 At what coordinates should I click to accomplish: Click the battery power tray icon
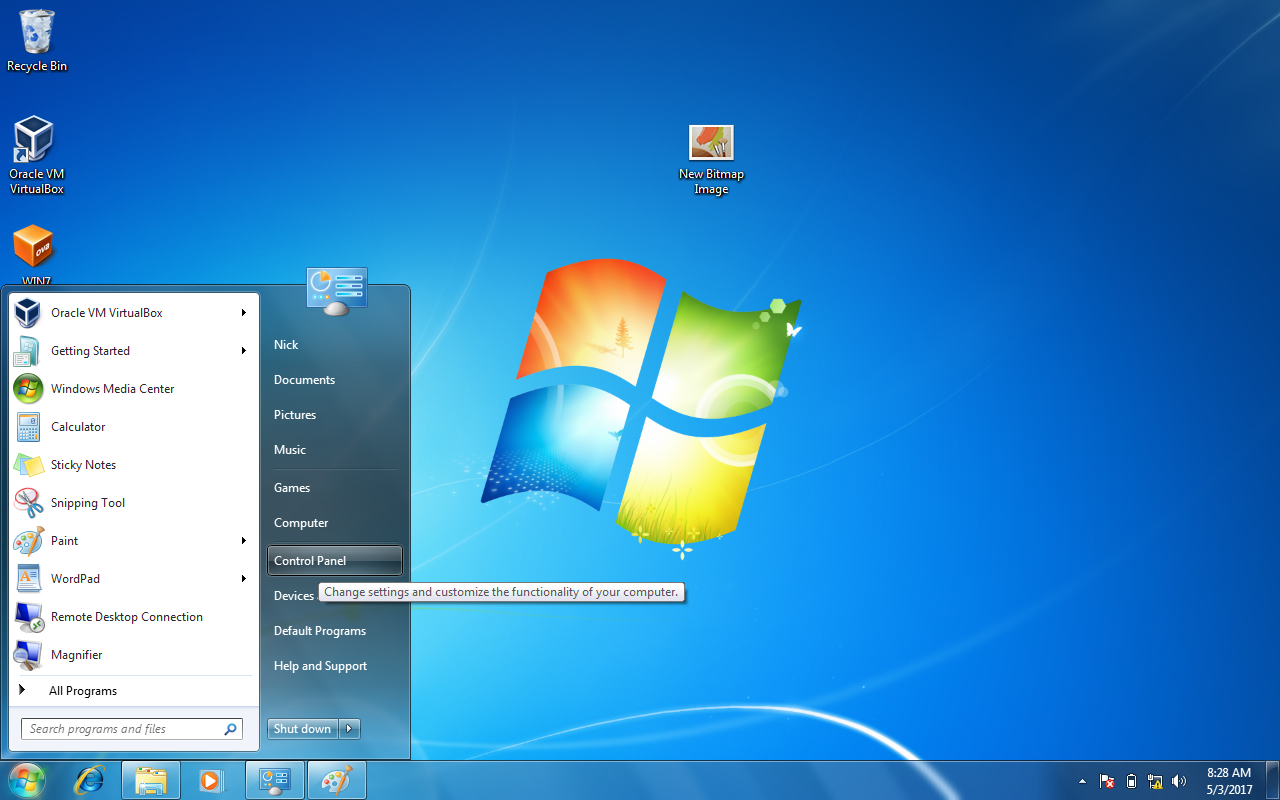coord(1131,781)
